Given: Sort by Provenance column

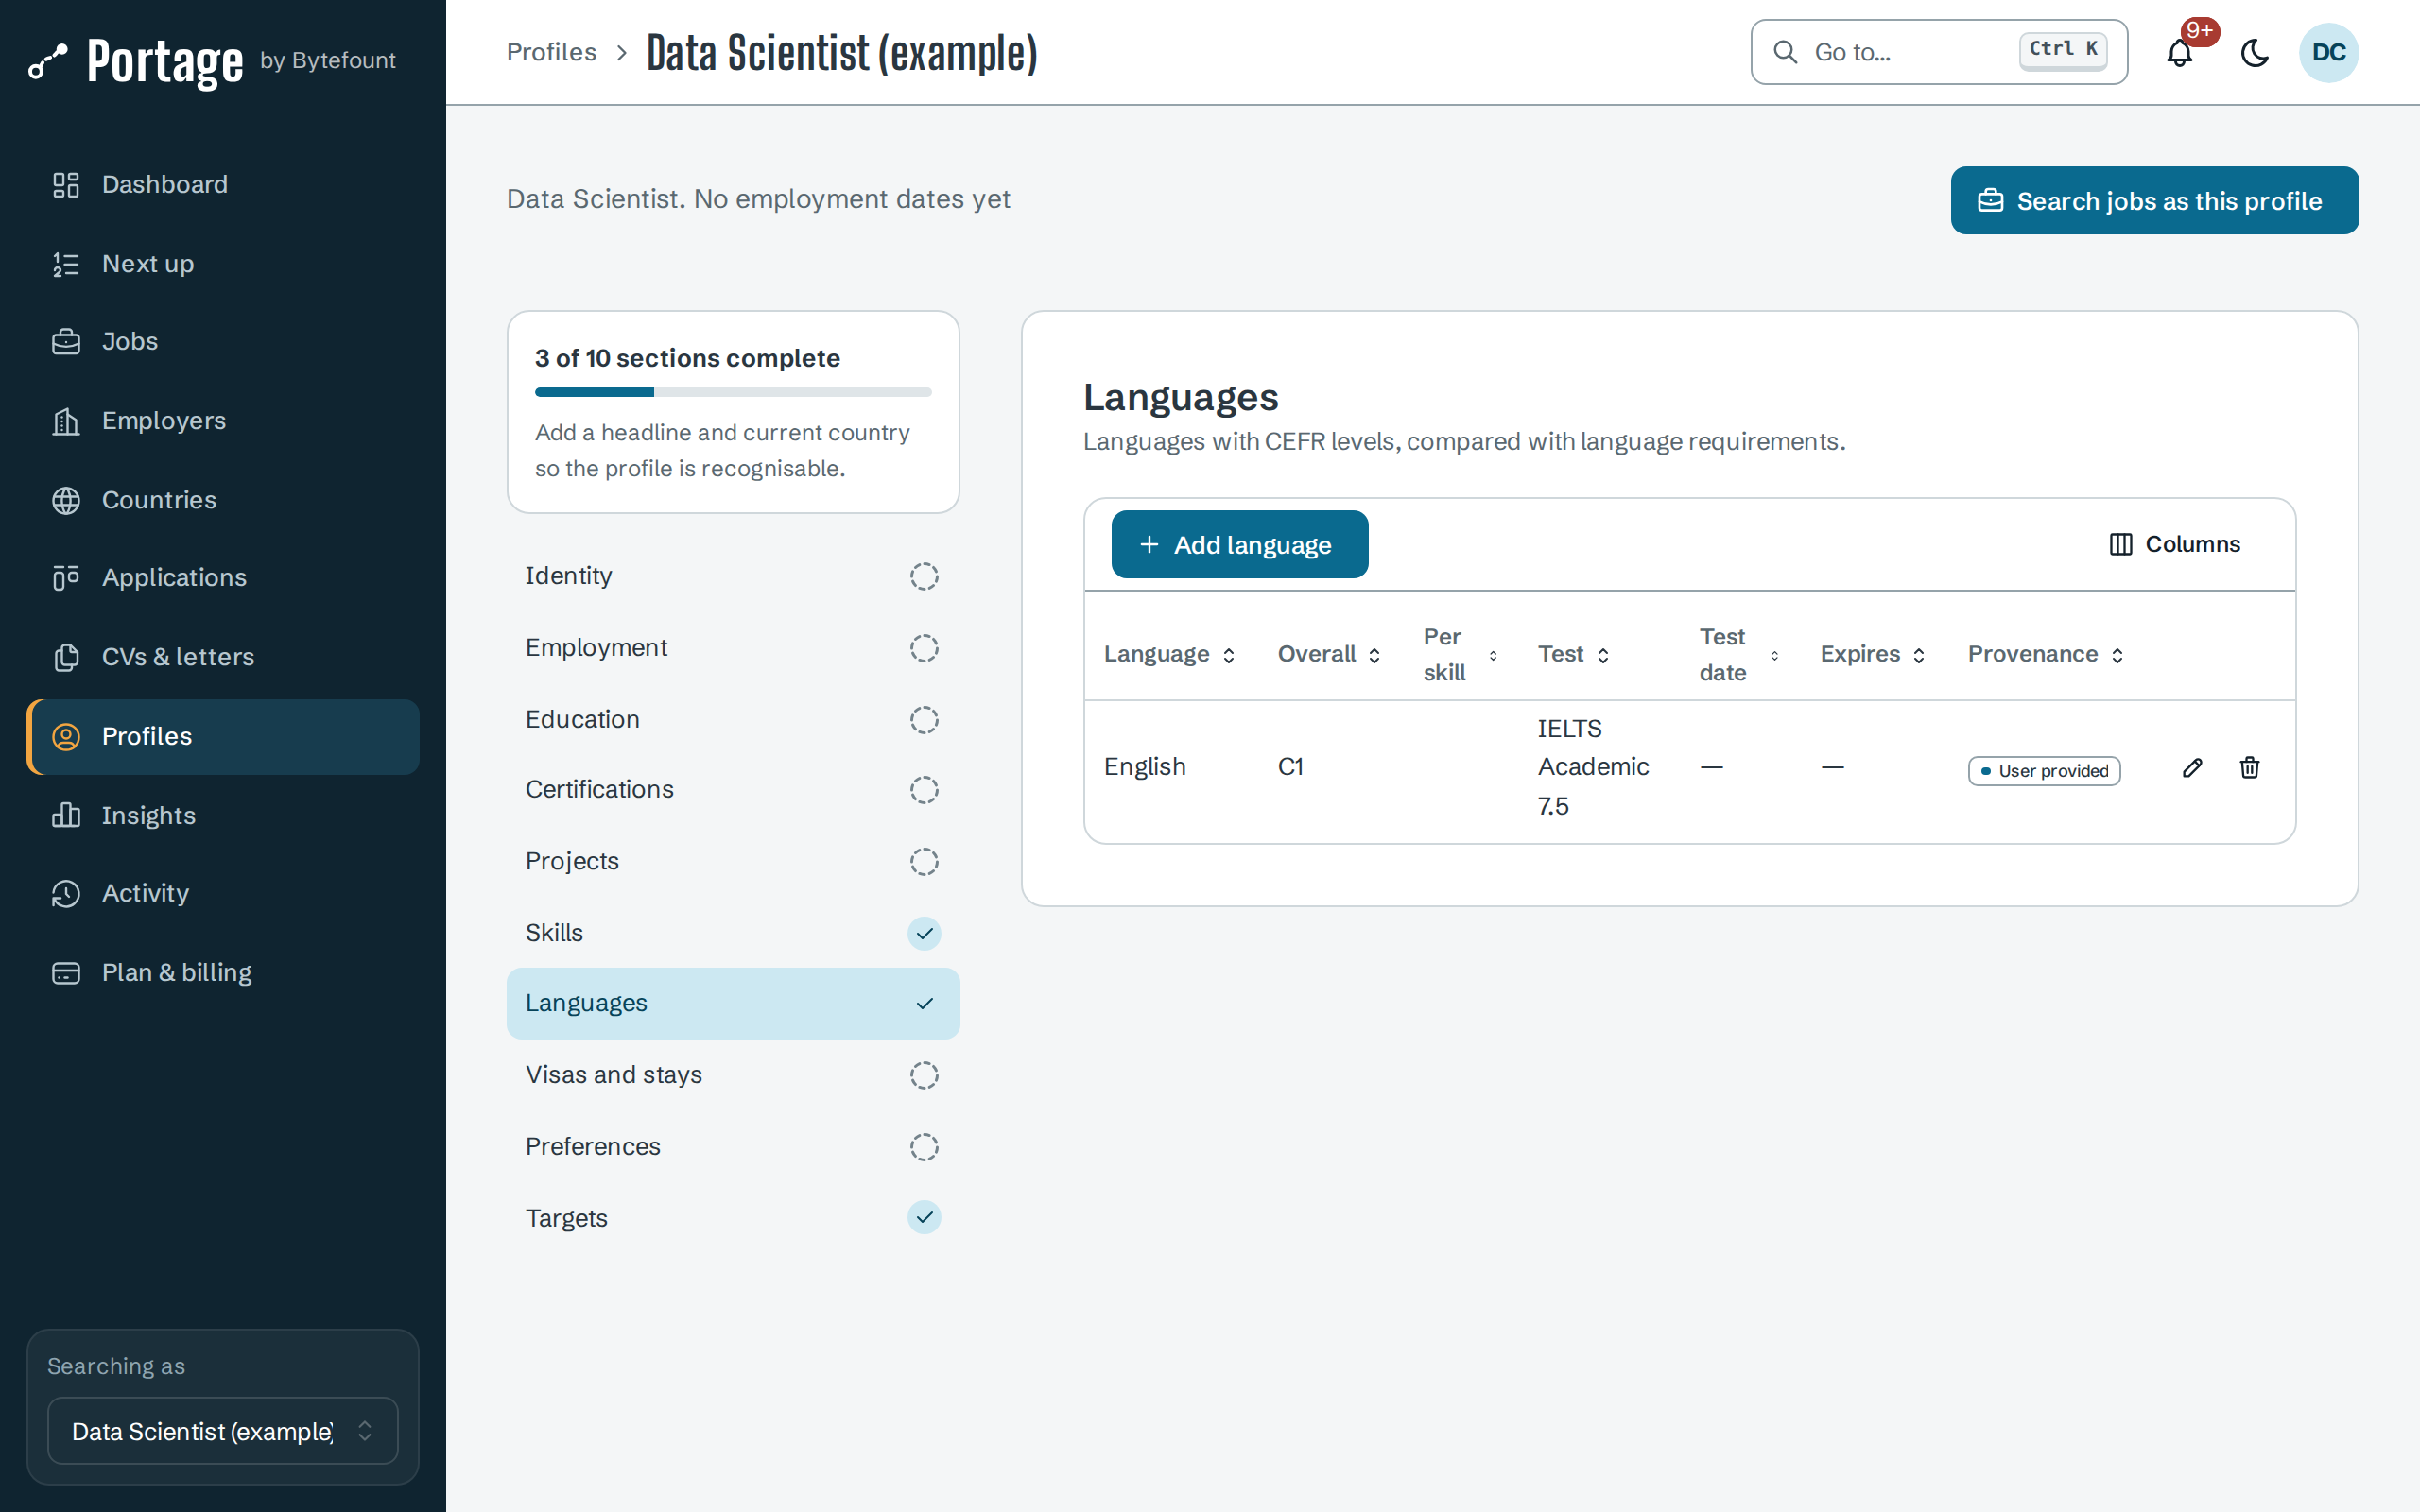Looking at the screenshot, I should [2045, 654].
